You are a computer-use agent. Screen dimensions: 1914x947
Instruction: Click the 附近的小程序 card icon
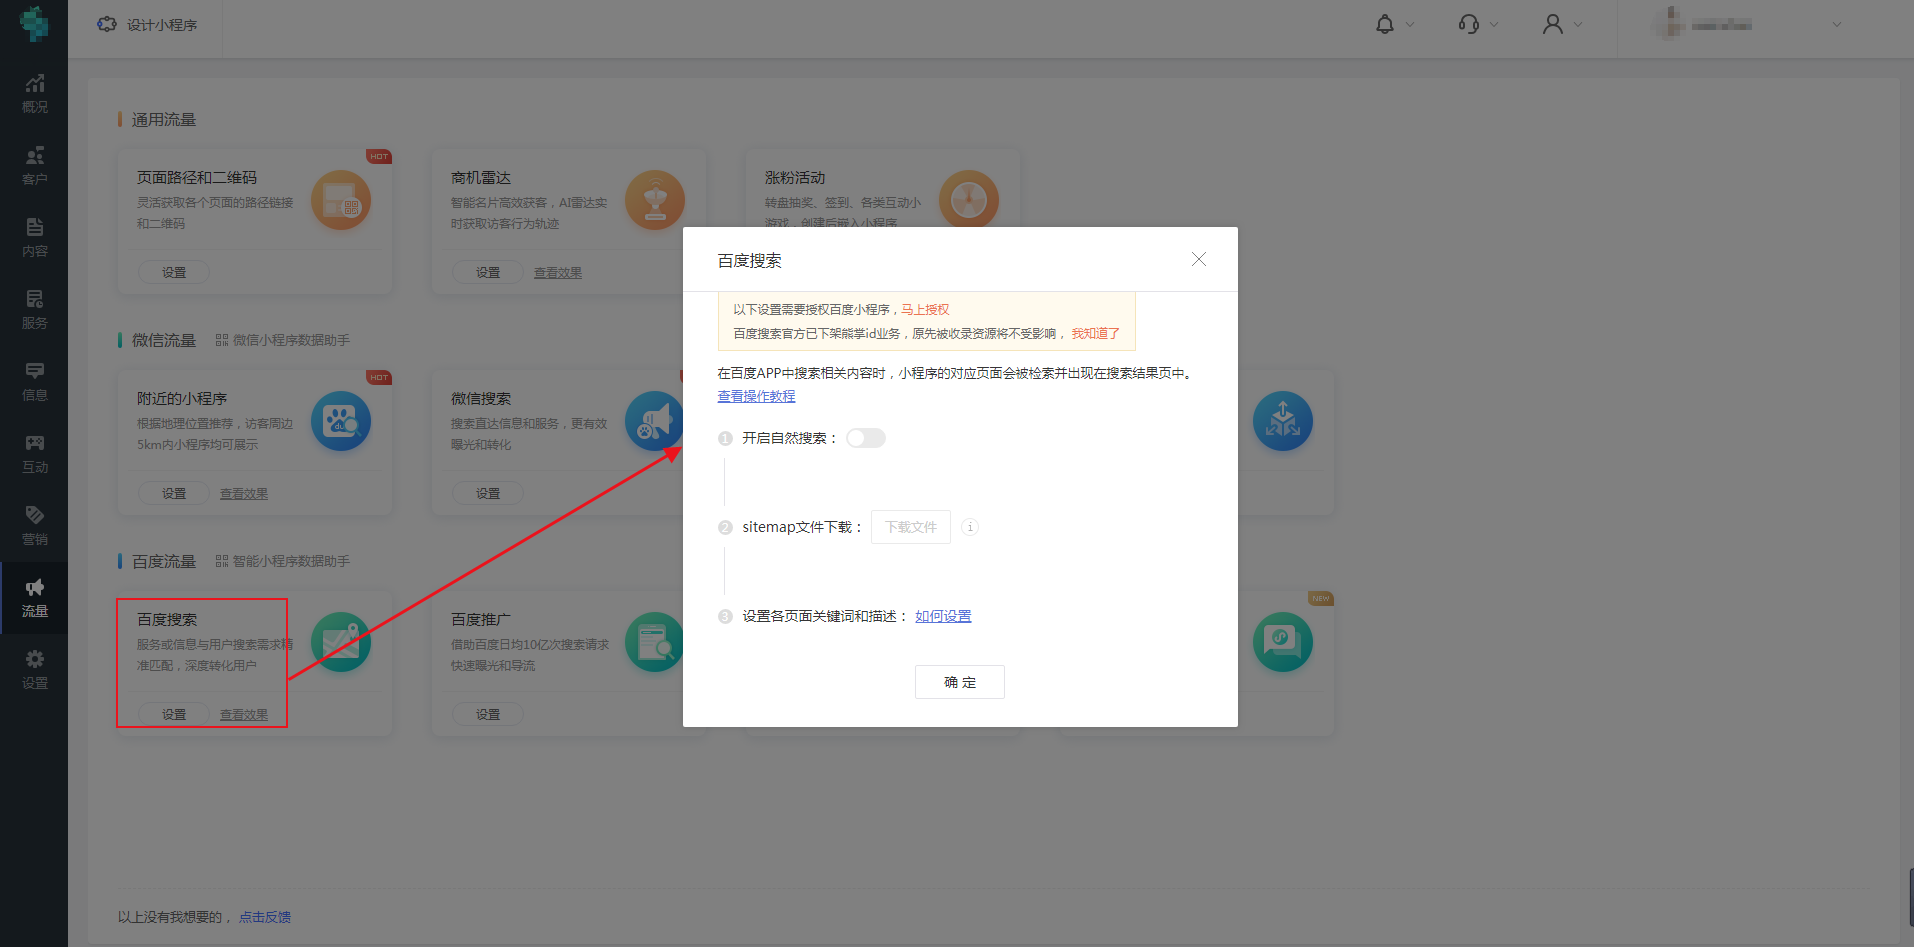pos(341,421)
